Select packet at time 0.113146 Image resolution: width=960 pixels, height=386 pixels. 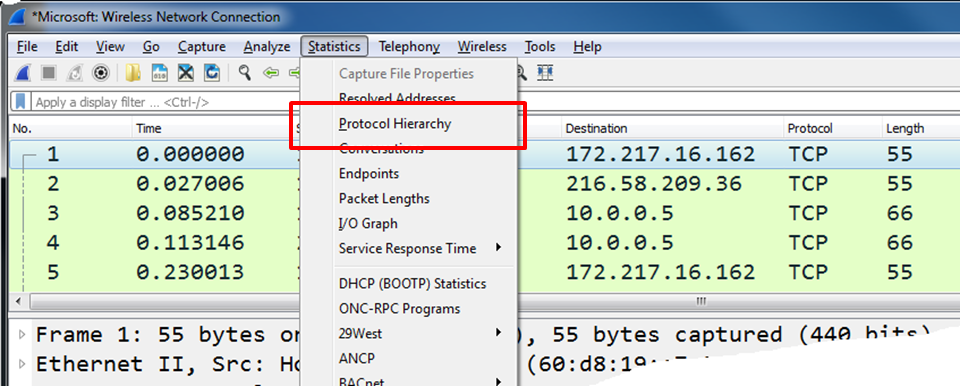[484, 243]
